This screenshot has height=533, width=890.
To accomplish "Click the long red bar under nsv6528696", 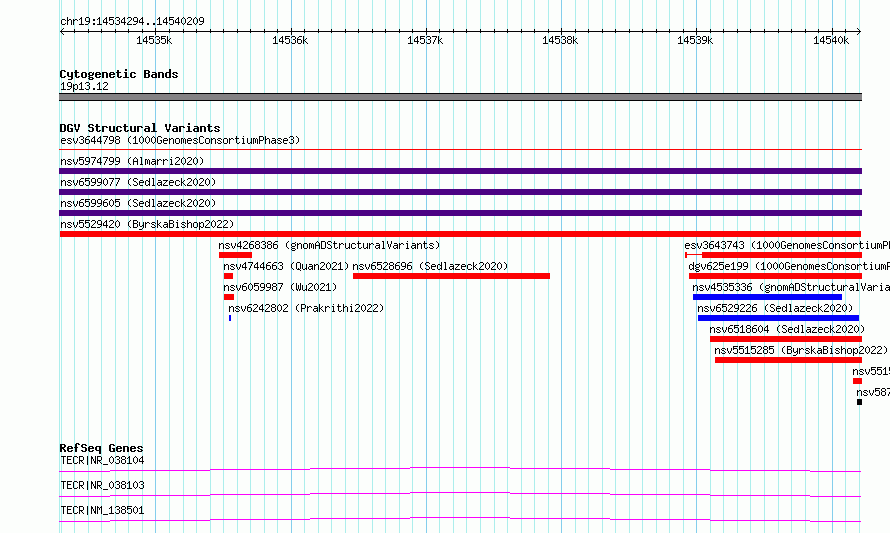I will [451, 276].
